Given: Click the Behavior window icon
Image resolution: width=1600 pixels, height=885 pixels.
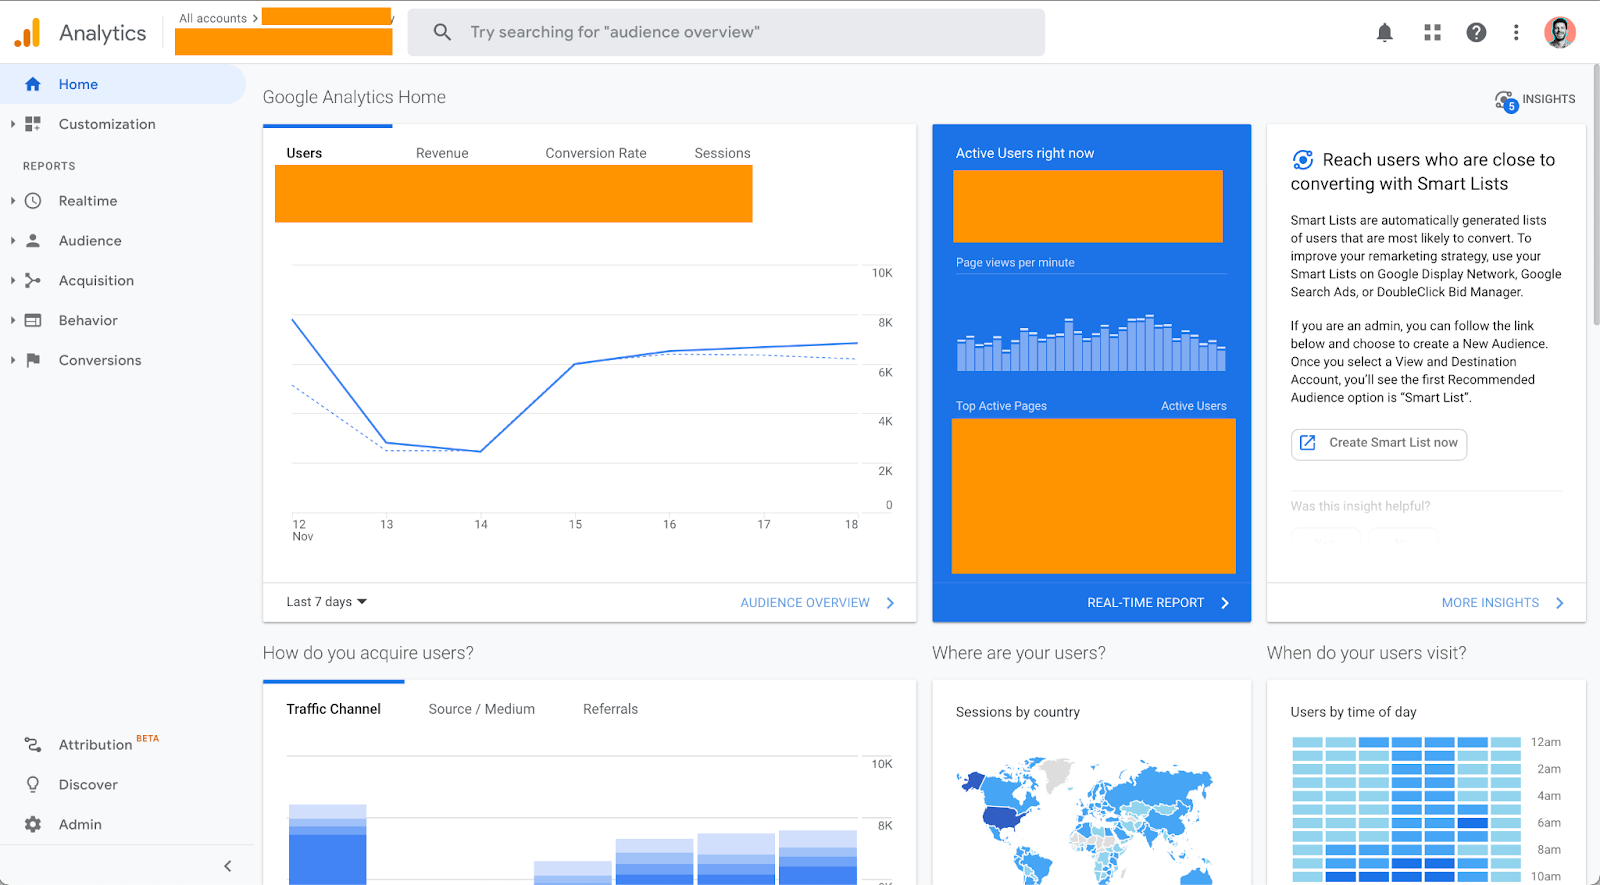Looking at the screenshot, I should (x=33, y=321).
